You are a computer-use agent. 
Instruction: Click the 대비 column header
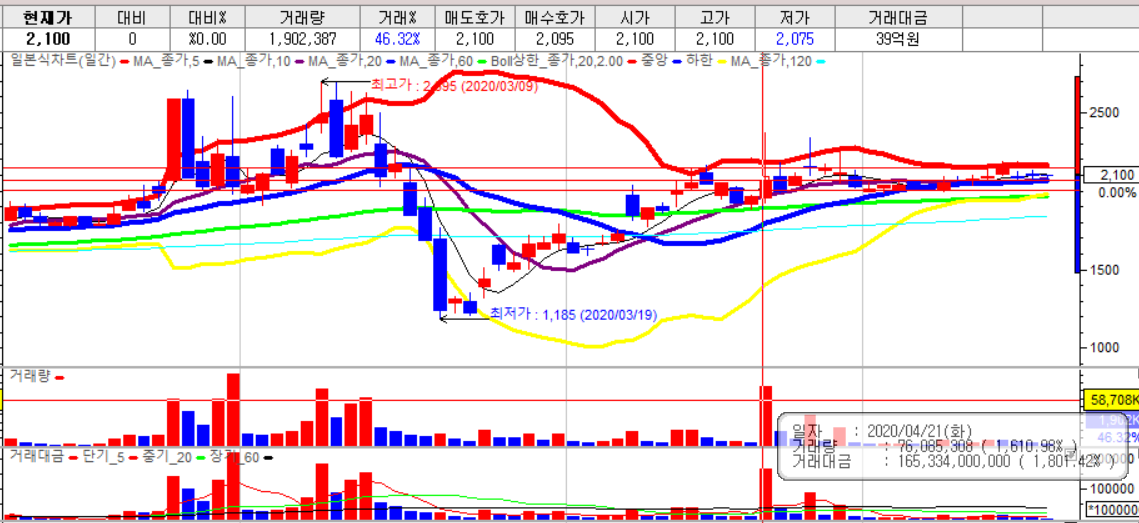131,17
